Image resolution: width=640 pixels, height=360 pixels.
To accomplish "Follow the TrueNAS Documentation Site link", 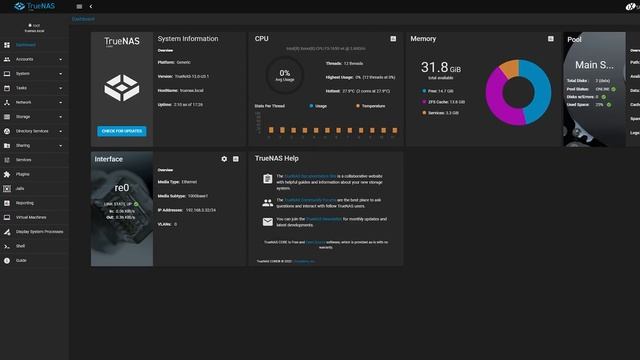I will pyautogui.click(x=310, y=176).
